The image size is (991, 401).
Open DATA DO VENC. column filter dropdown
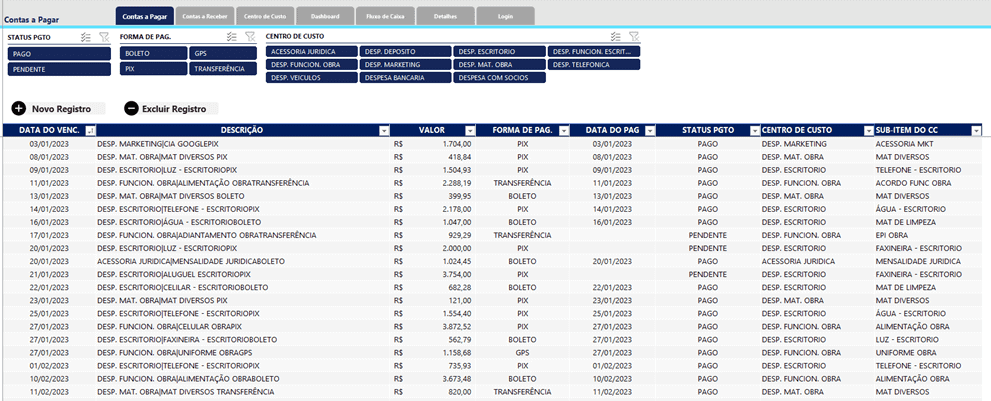tap(90, 130)
